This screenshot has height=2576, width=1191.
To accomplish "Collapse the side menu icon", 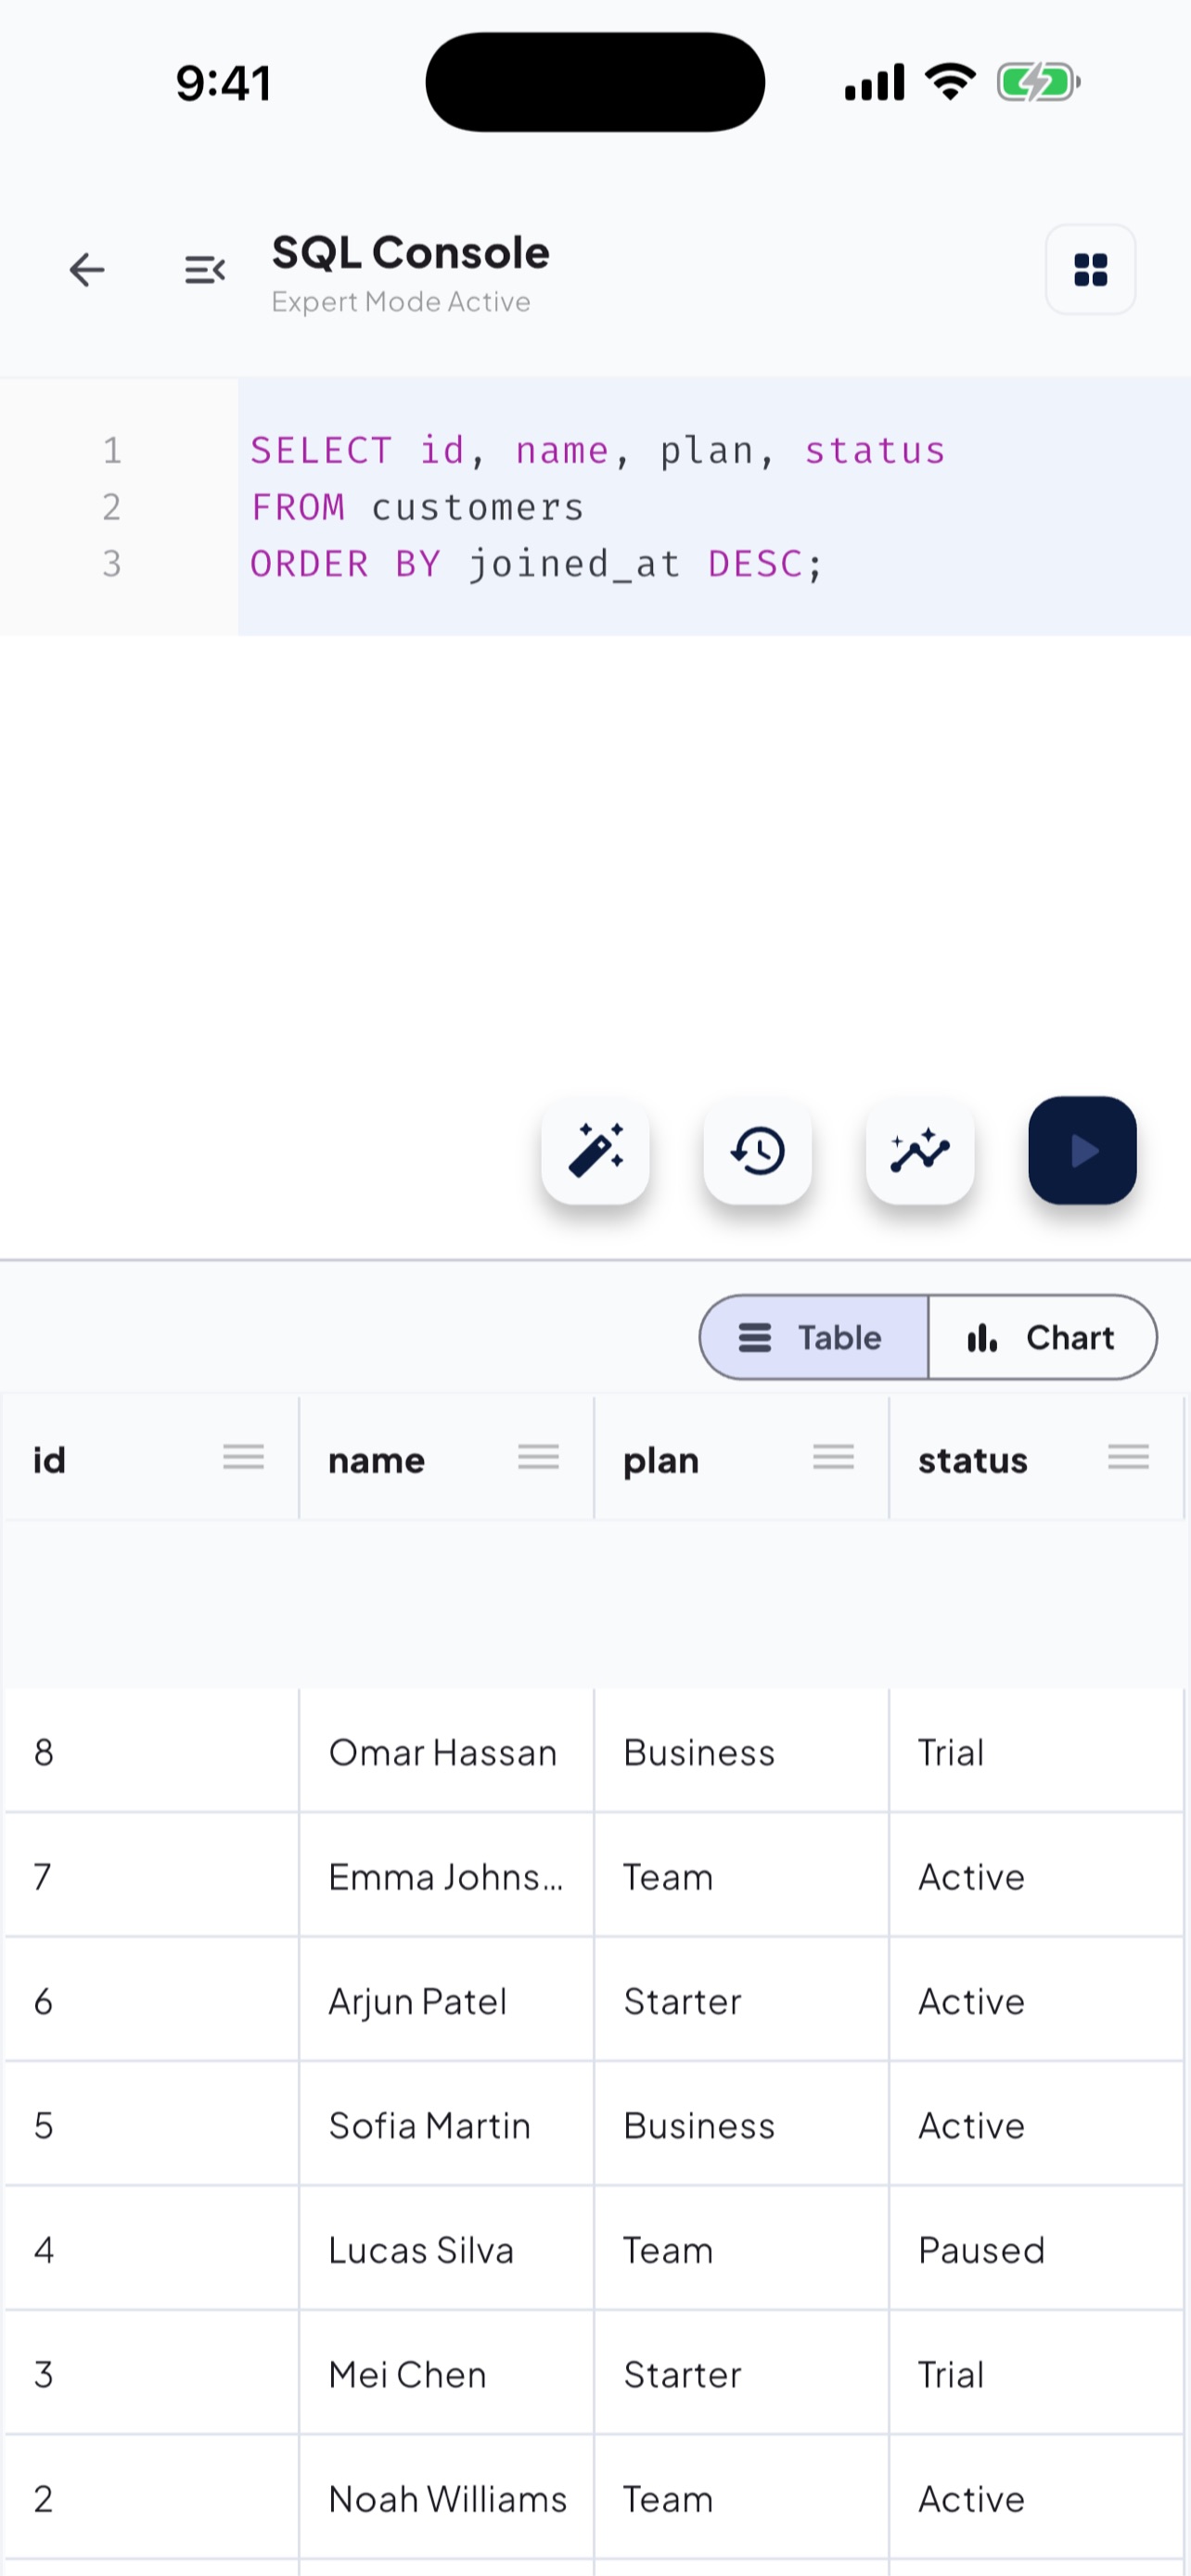I will click(205, 270).
